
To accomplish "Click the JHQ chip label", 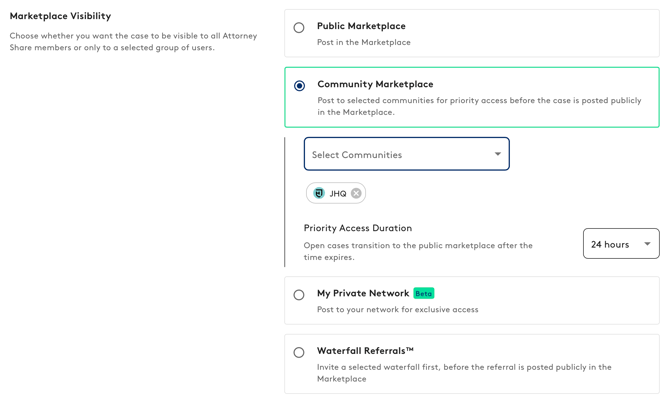I will pyautogui.click(x=338, y=194).
